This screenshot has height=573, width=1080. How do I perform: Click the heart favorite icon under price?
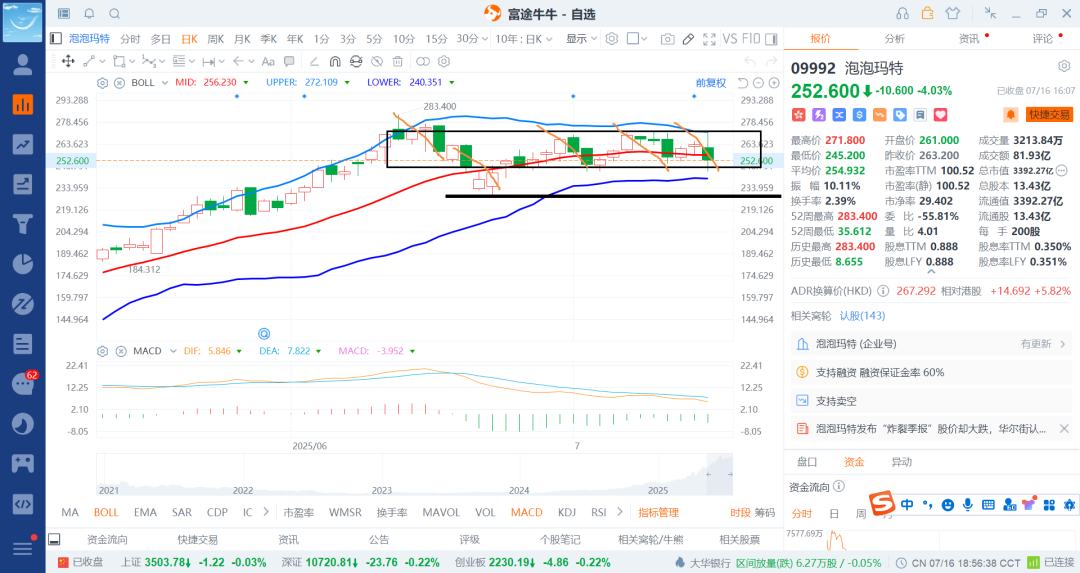pos(940,115)
